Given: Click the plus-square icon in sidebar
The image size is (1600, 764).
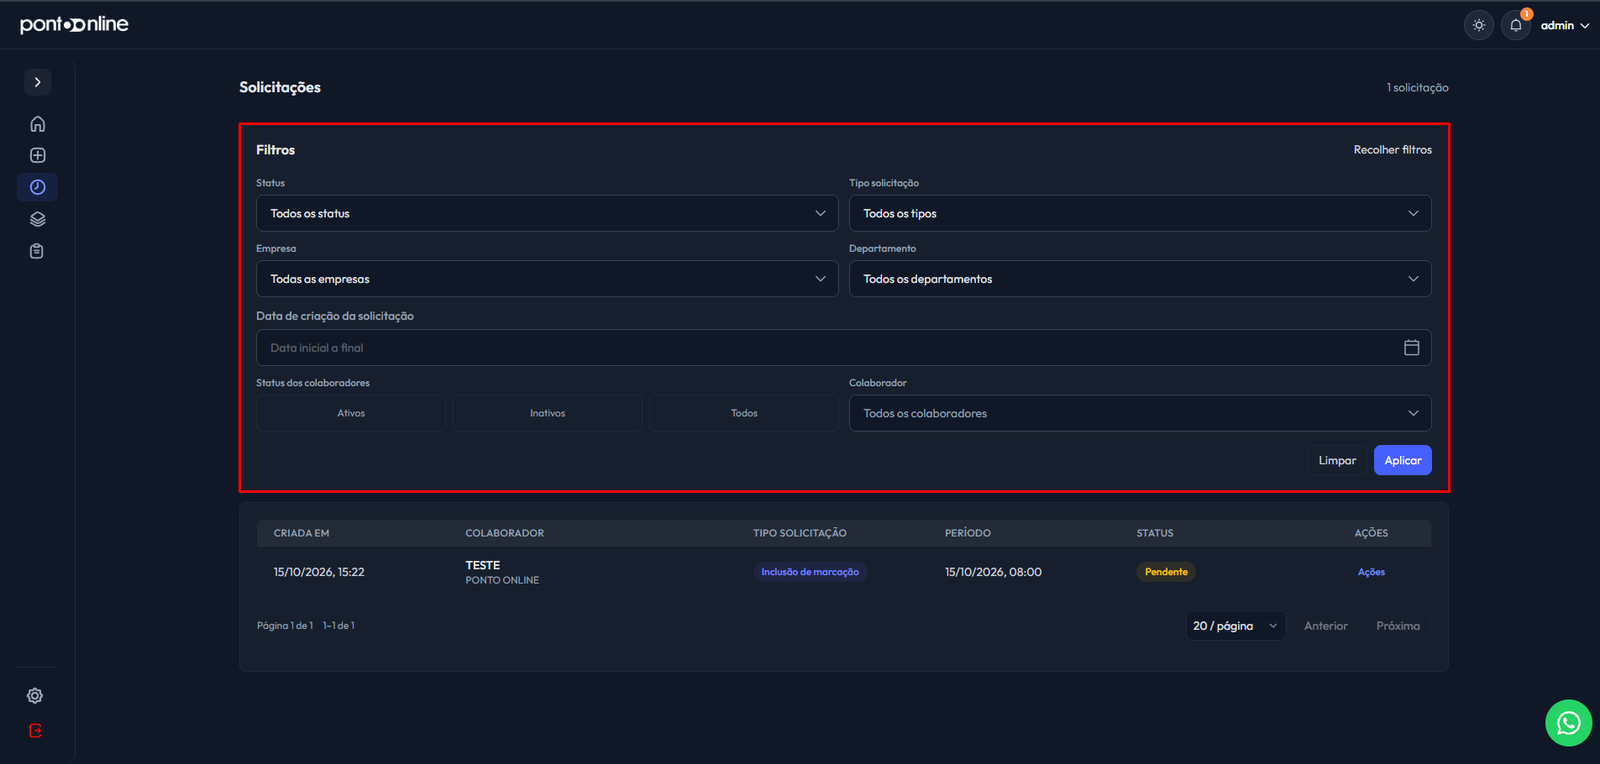Looking at the screenshot, I should click(x=37, y=155).
